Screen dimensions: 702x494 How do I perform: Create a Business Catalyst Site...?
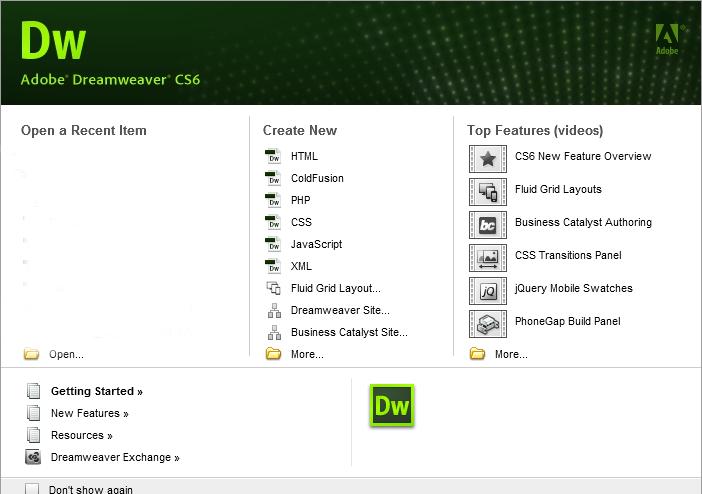[x=349, y=332]
